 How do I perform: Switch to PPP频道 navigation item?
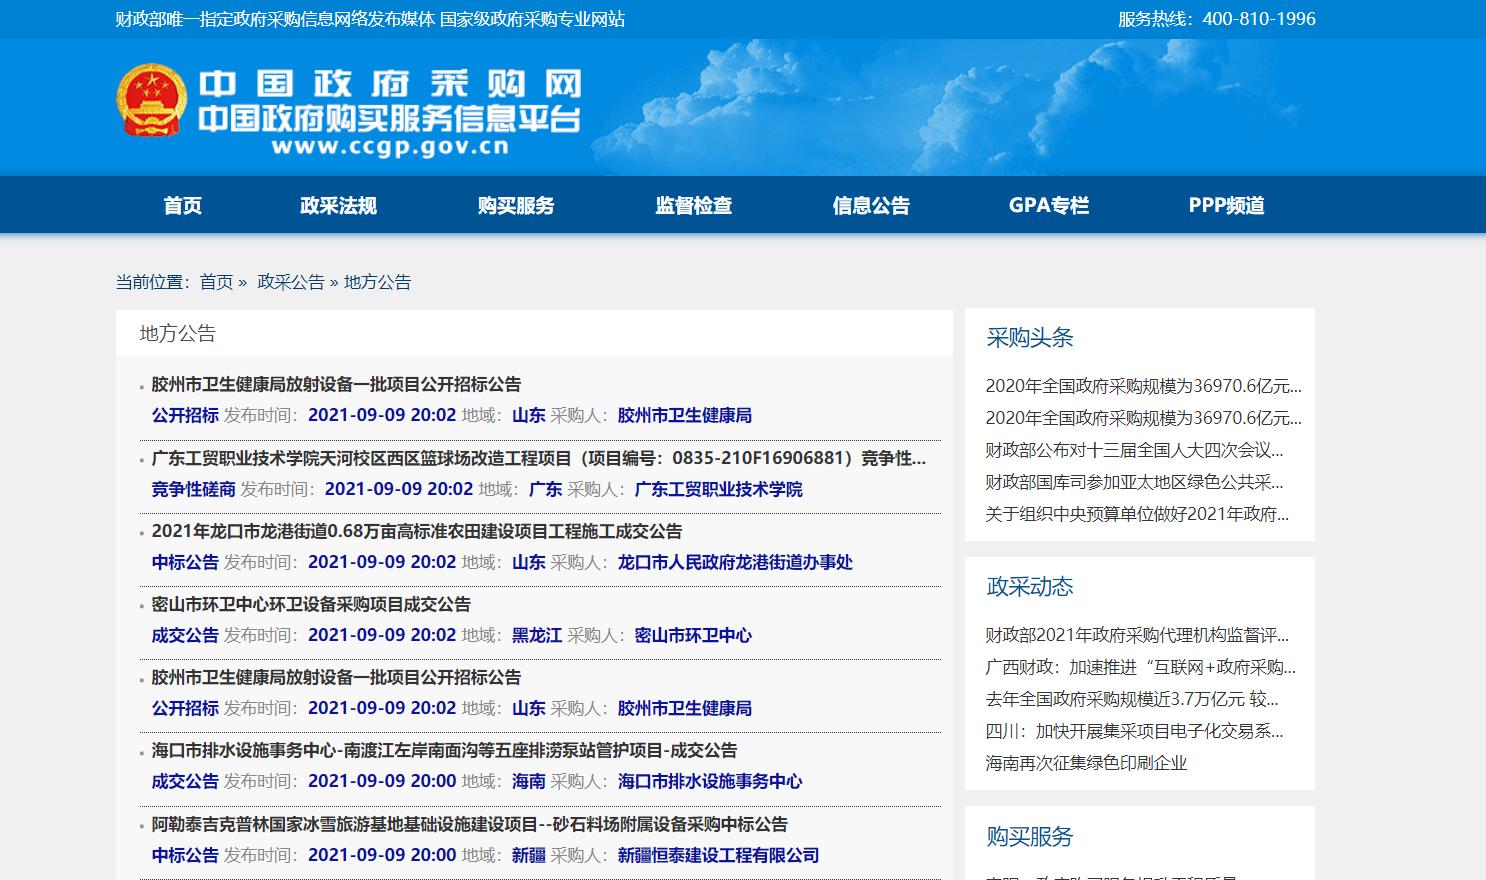click(1226, 205)
